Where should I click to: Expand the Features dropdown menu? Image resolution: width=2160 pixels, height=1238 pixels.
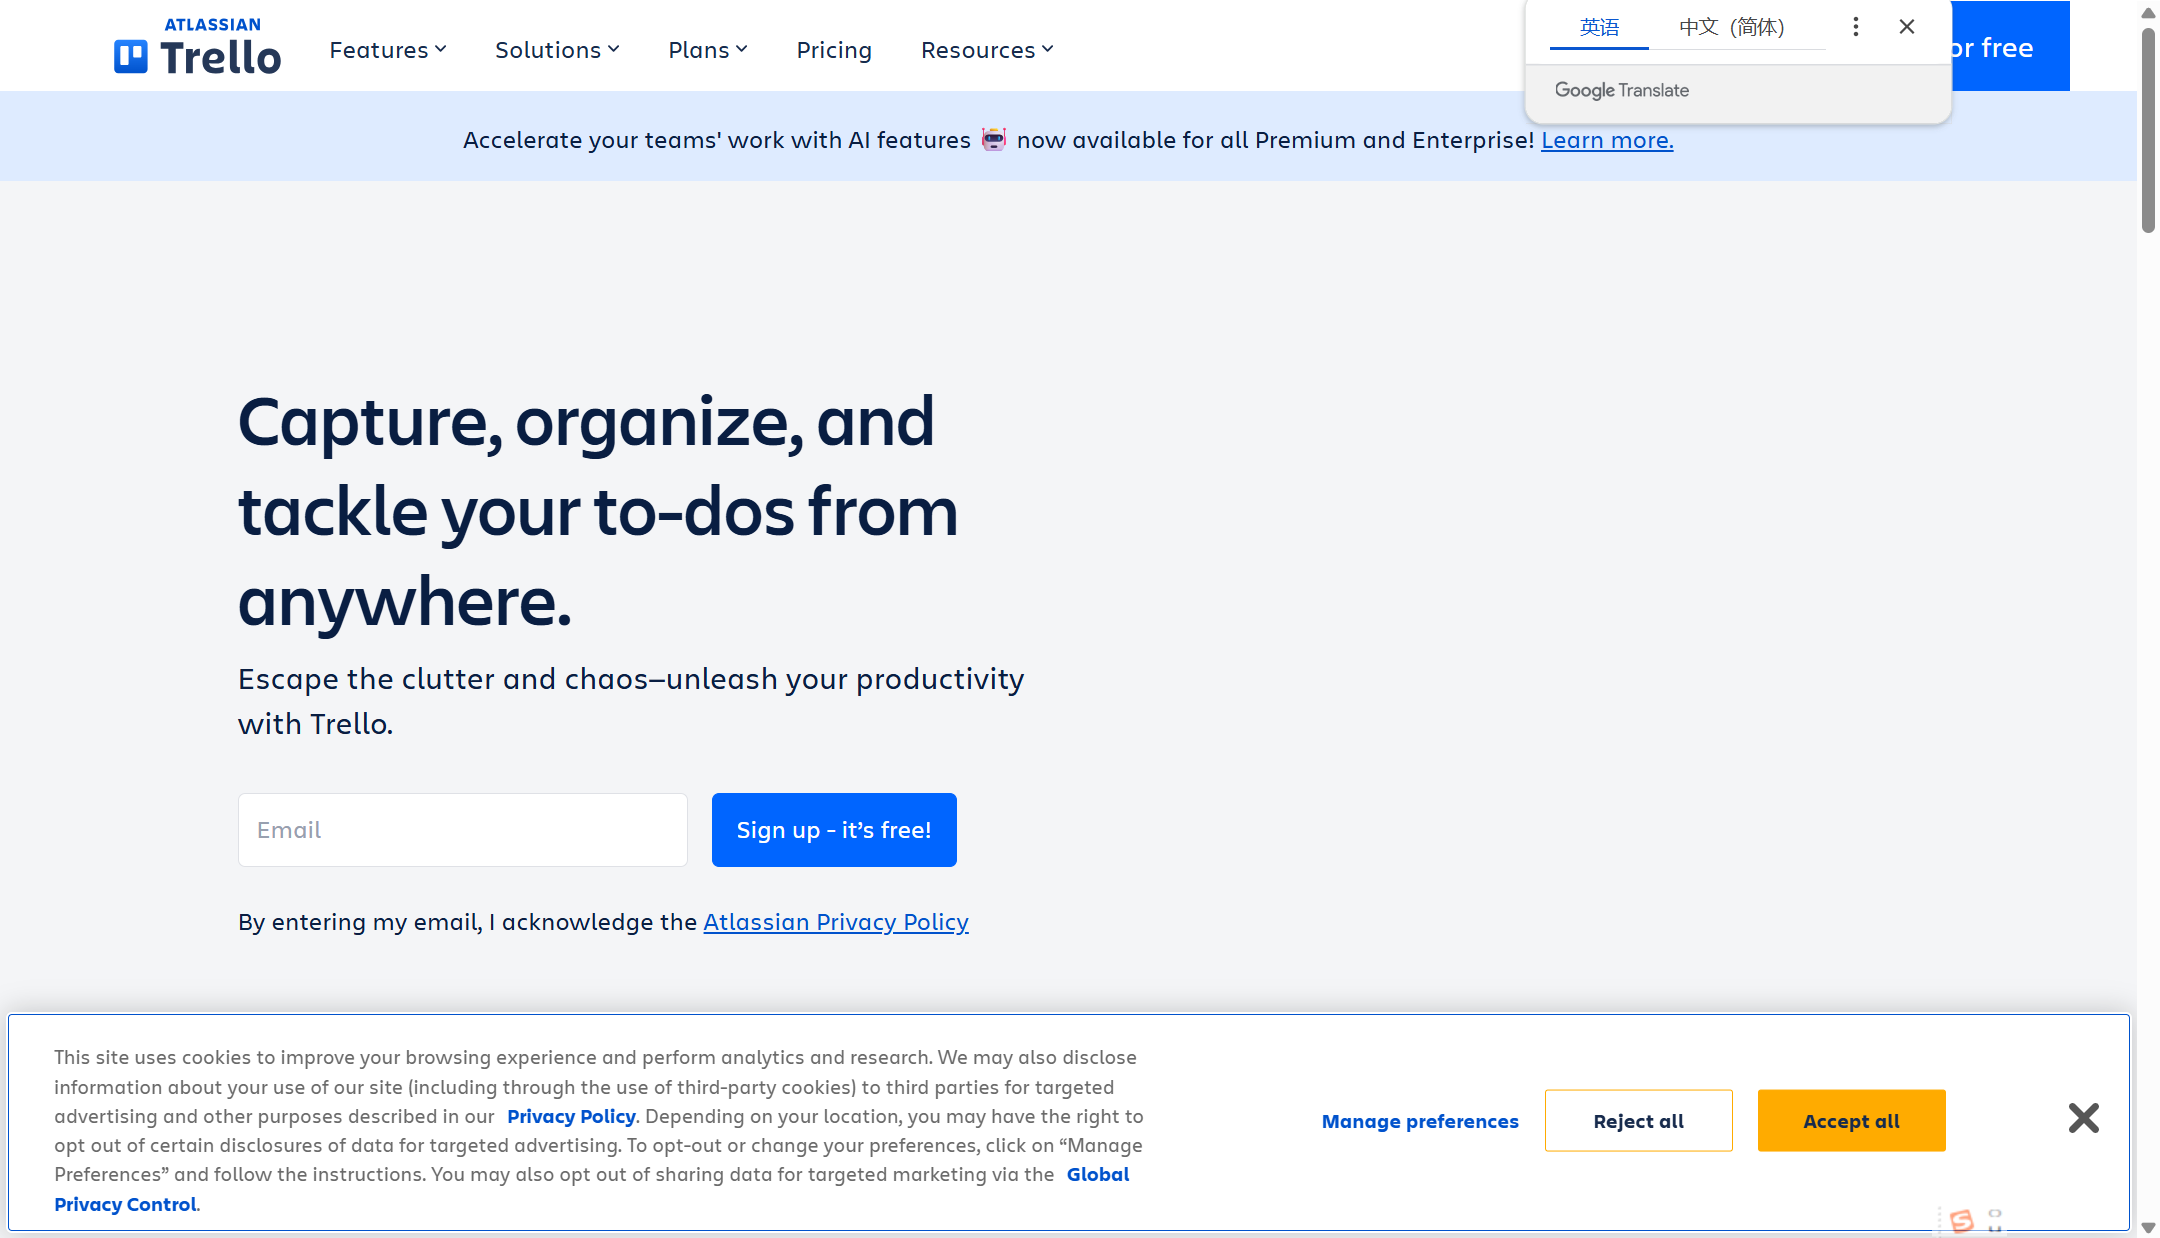point(388,50)
